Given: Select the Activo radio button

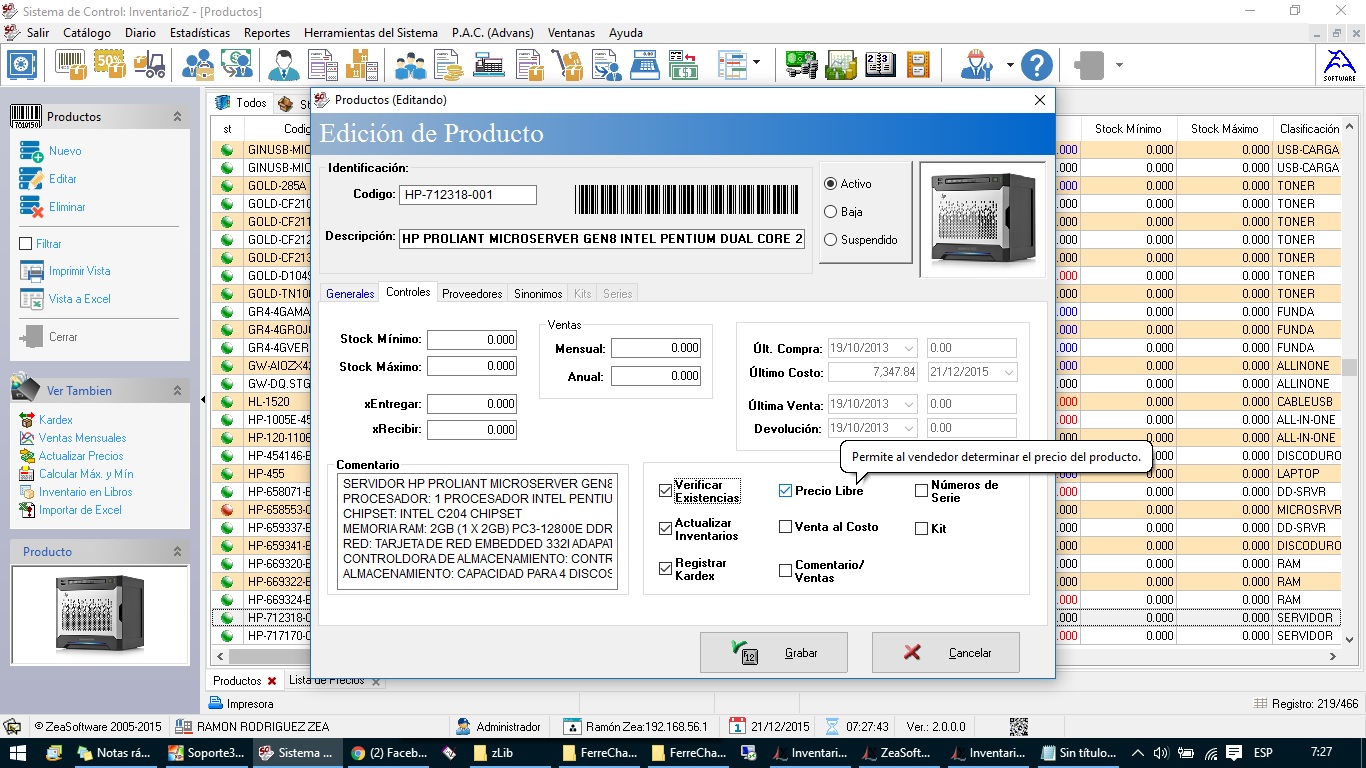Looking at the screenshot, I should pos(830,184).
